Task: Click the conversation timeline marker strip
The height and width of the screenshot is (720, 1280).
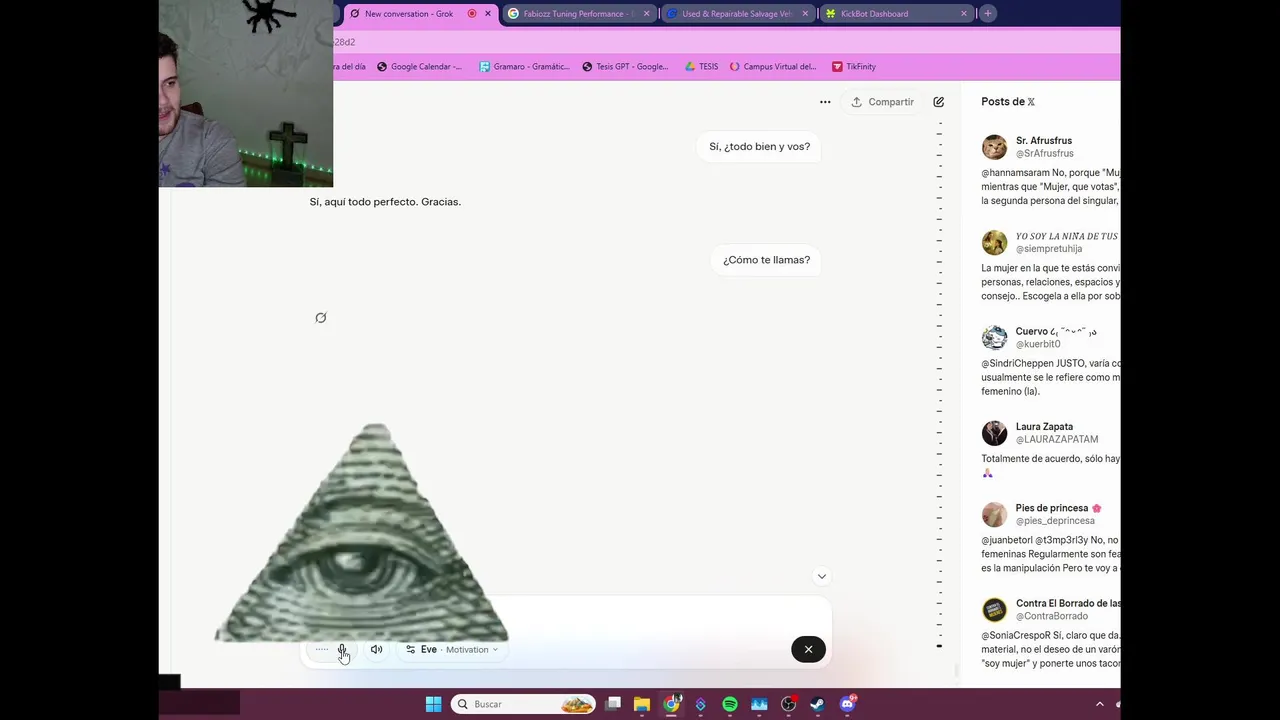Action: 939,385
